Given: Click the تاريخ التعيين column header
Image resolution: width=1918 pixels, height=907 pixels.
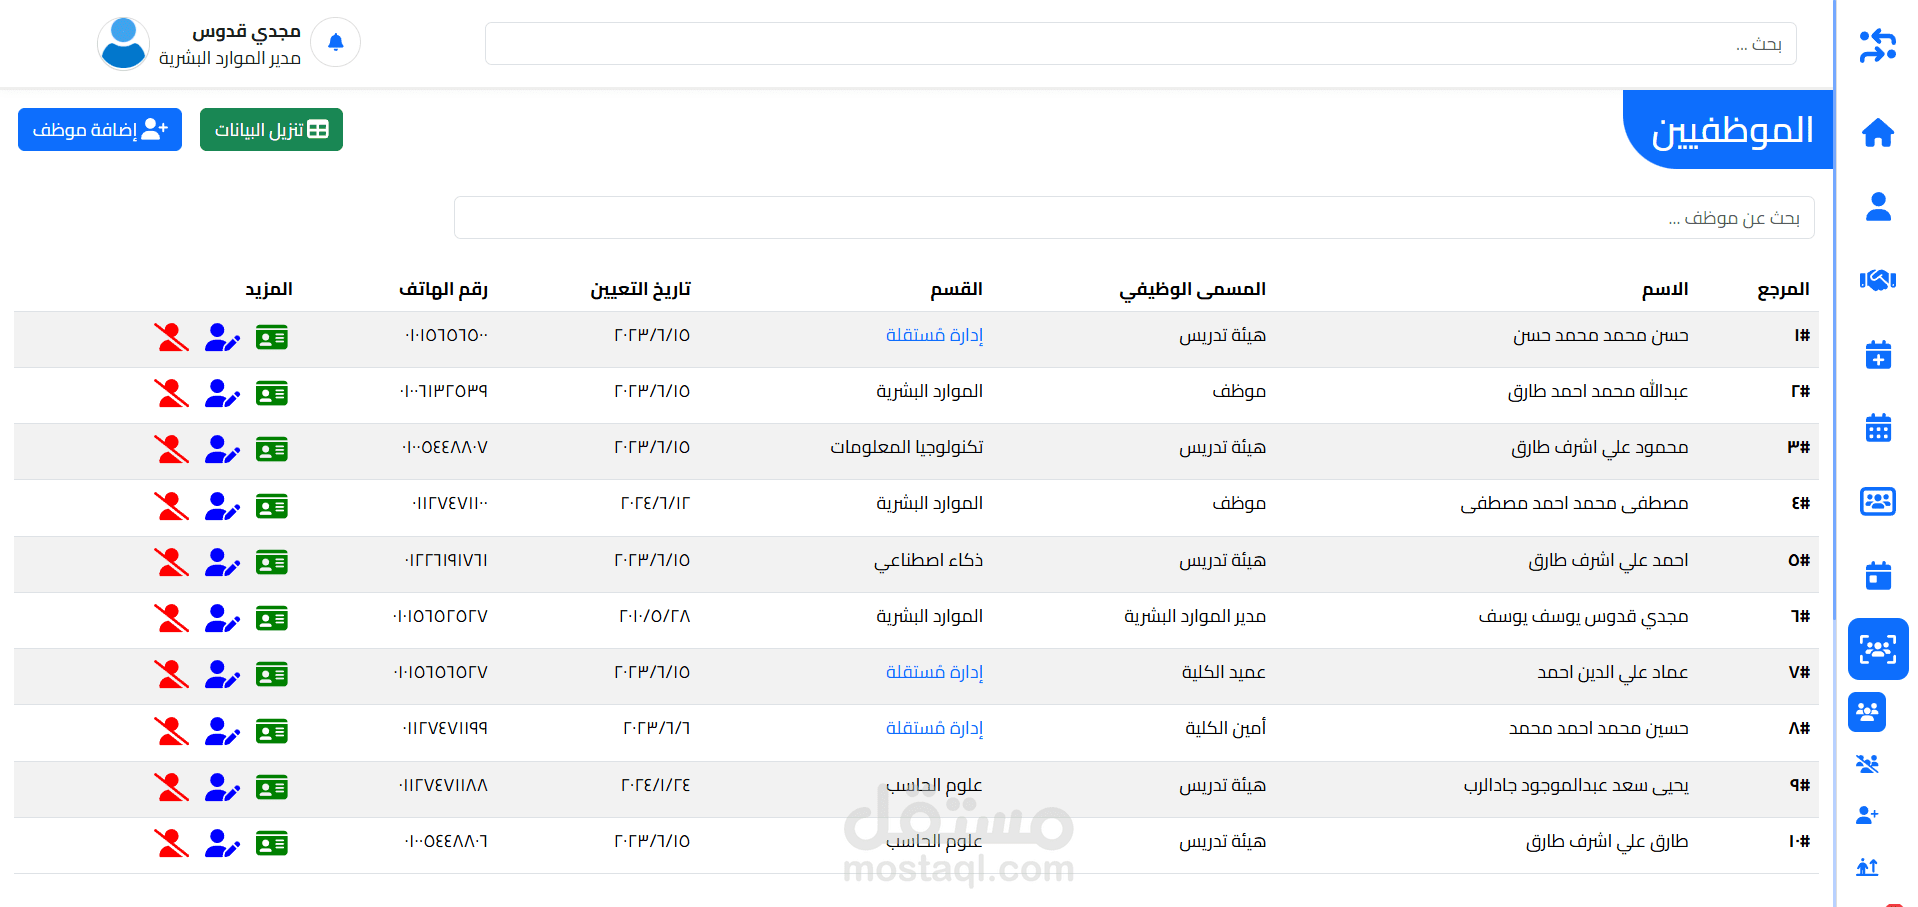Looking at the screenshot, I should [x=640, y=290].
